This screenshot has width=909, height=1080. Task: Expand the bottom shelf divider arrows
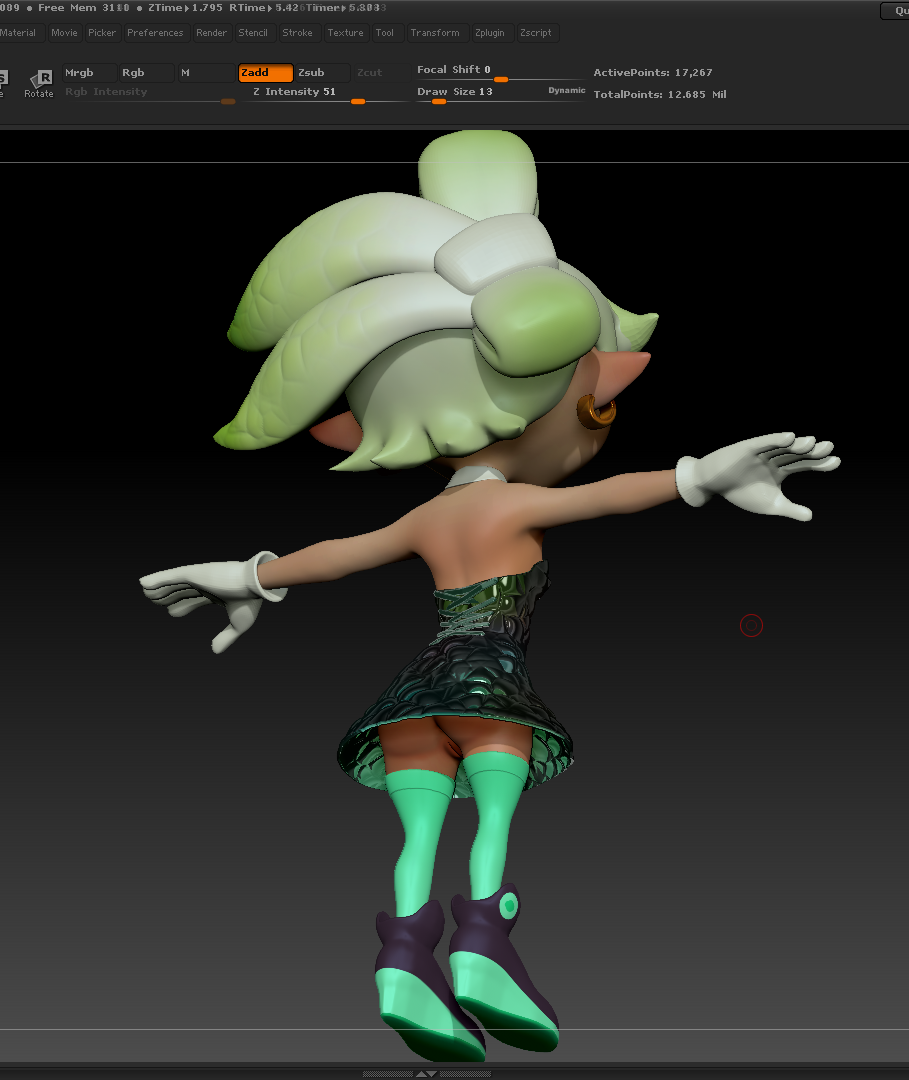coord(426,1074)
